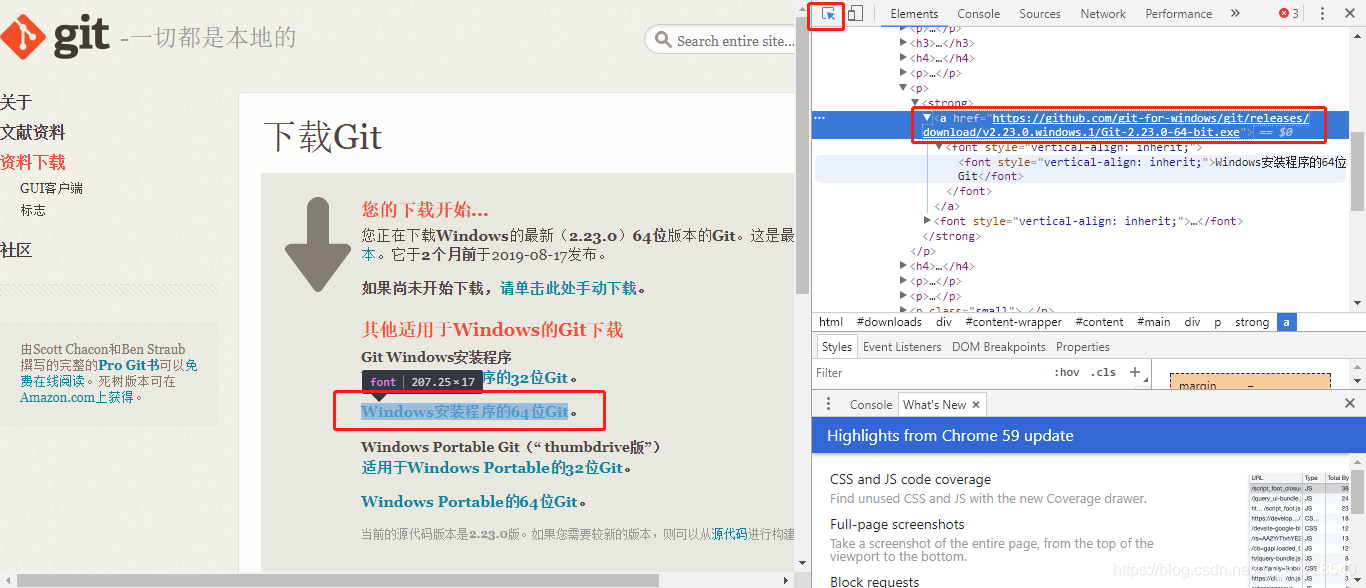Open the Properties pane tab

1083,347
